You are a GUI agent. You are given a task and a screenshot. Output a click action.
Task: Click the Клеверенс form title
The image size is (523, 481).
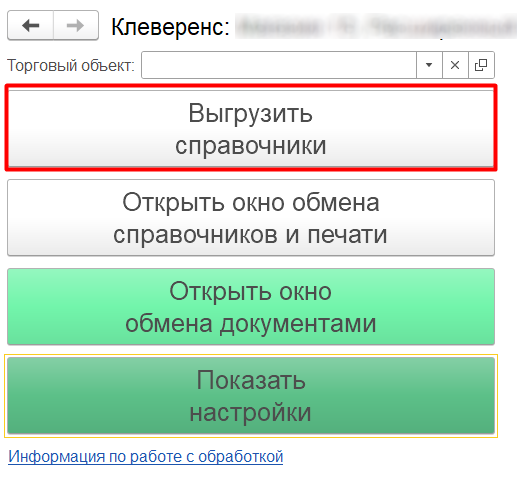170,27
